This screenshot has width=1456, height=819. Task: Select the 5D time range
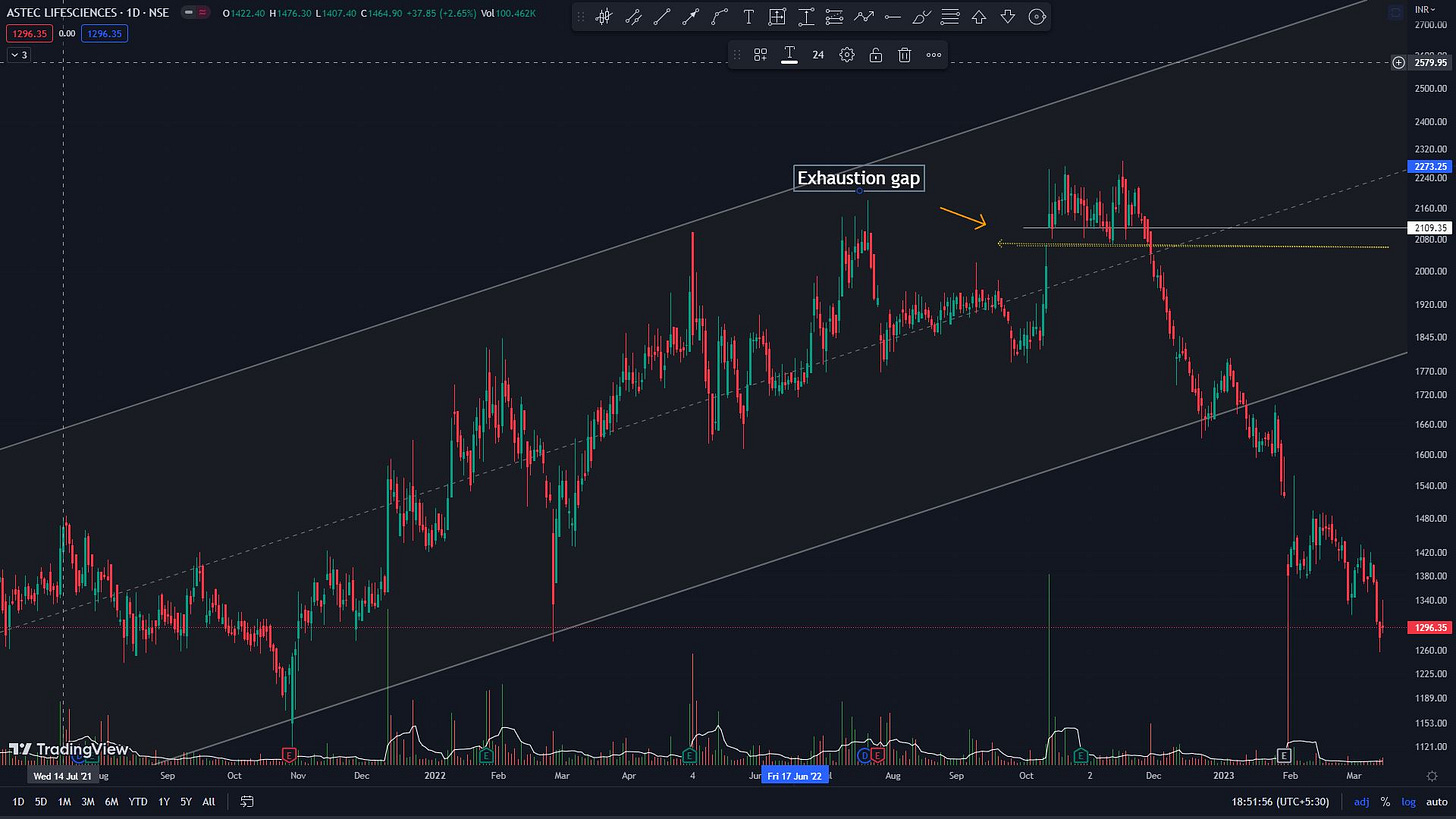click(41, 801)
